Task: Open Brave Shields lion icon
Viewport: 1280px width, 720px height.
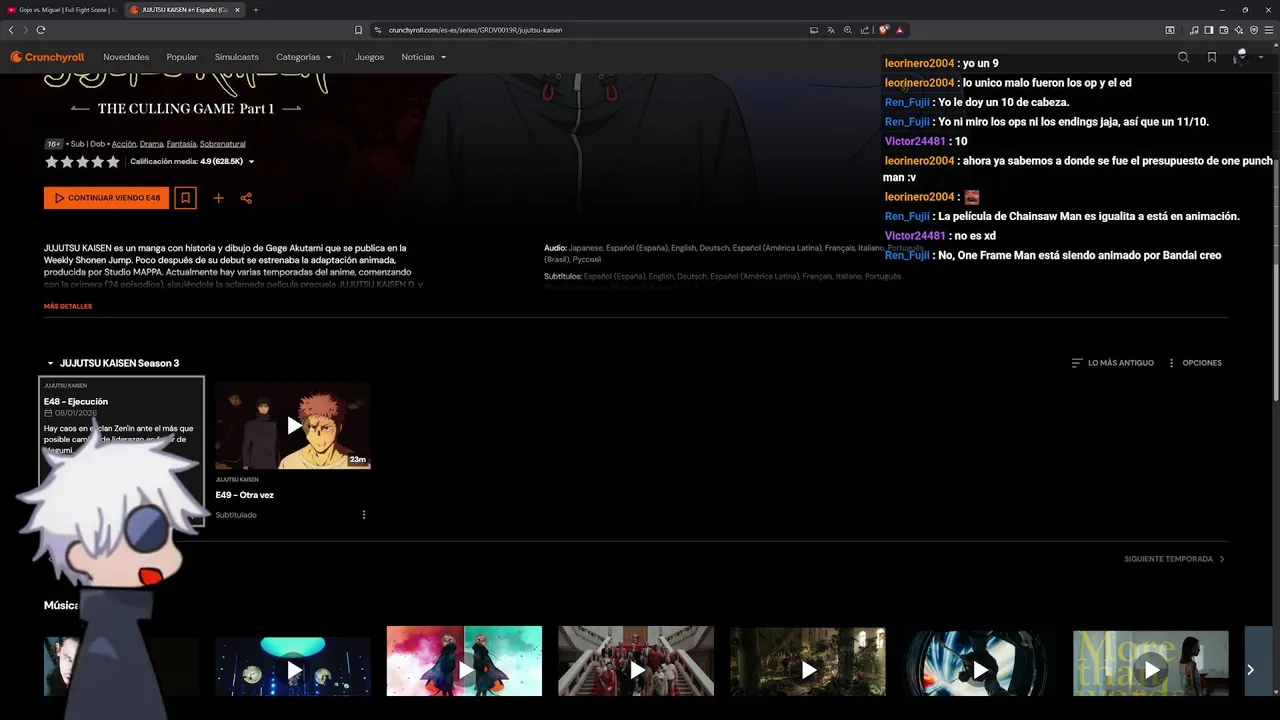Action: 884,30
